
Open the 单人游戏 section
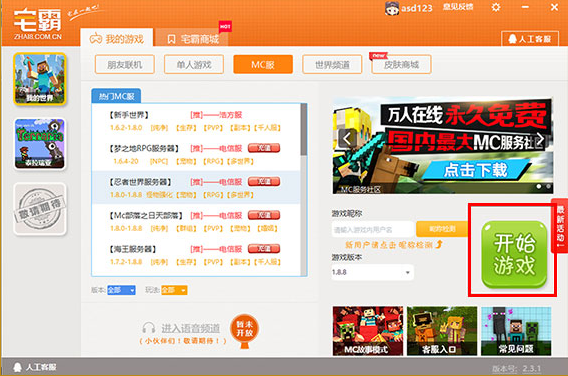click(194, 64)
